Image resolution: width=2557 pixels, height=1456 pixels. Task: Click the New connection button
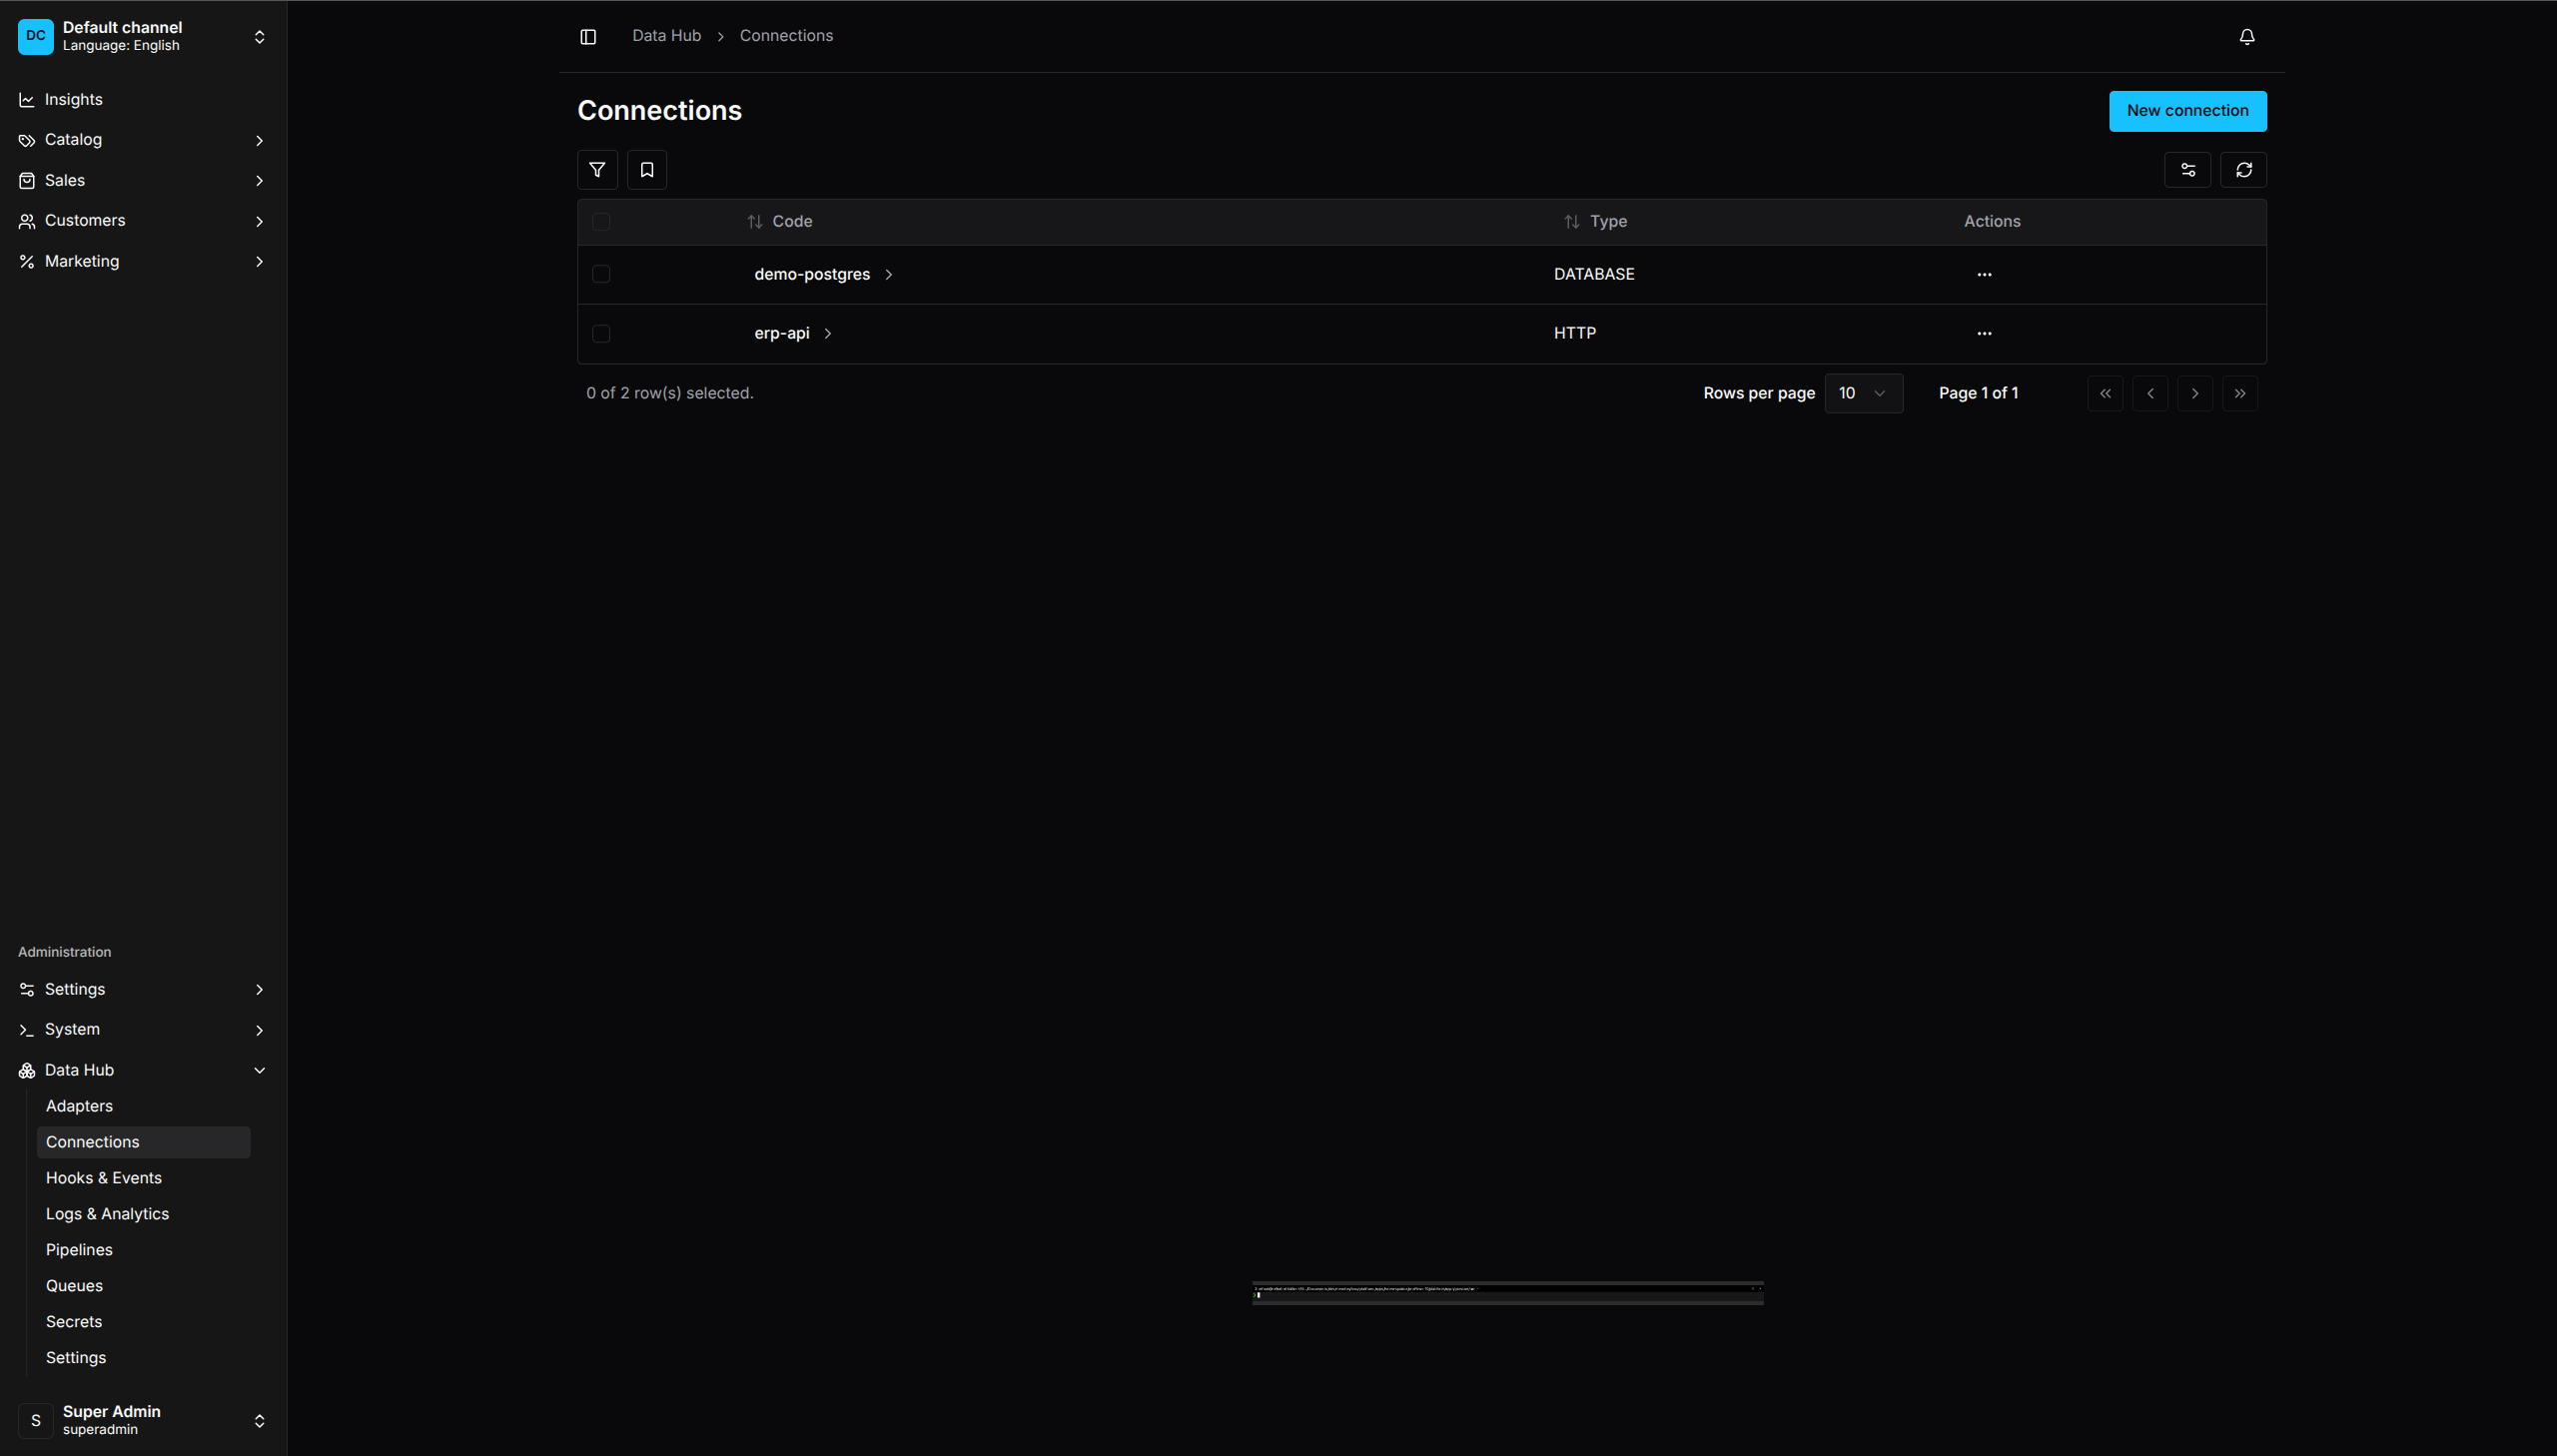pos(2187,111)
